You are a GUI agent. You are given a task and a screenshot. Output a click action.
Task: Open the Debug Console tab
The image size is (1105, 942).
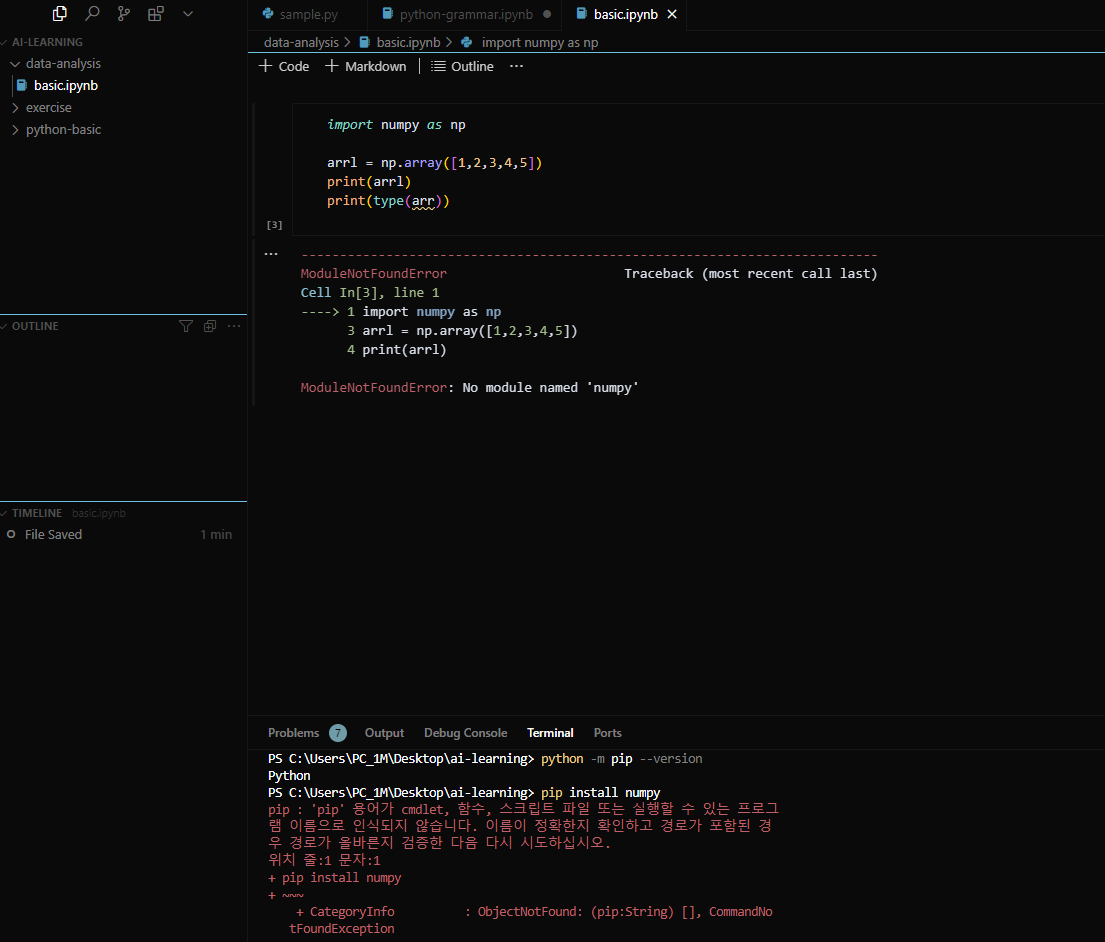[466, 733]
